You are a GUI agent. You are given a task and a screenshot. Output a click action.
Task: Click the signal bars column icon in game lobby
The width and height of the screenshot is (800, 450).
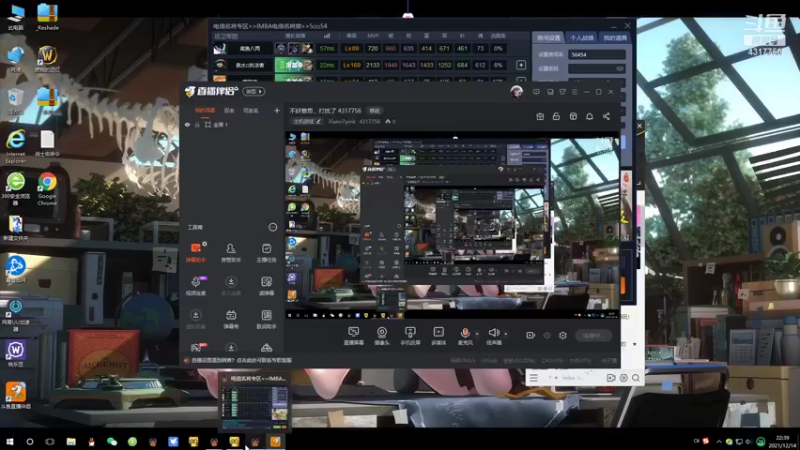pyautogui.click(x=327, y=36)
